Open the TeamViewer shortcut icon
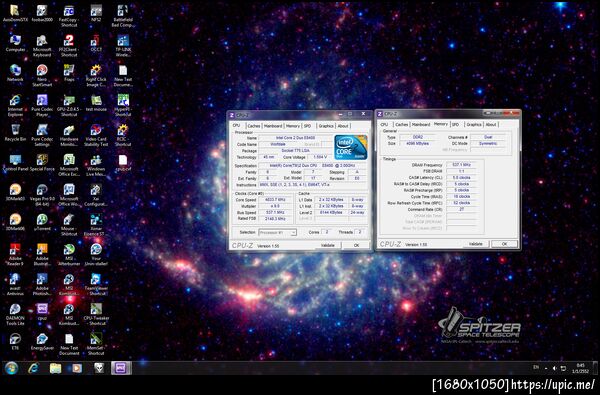The image size is (600, 395). click(x=96, y=284)
